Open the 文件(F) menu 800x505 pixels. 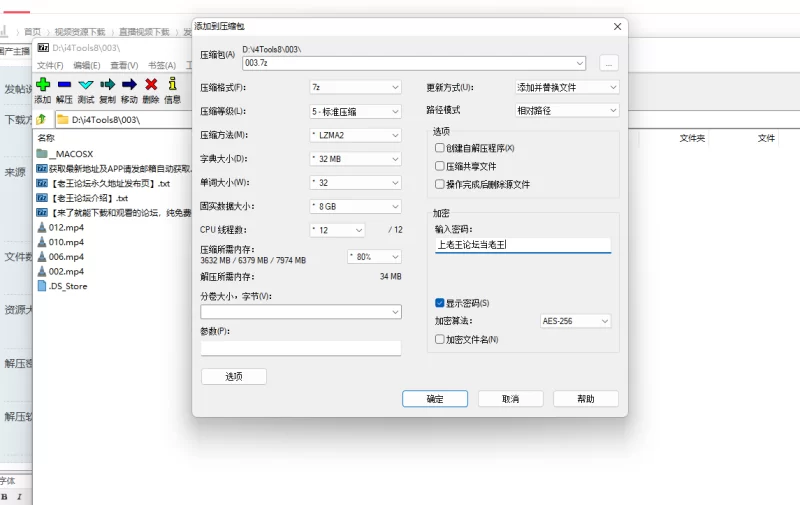(x=50, y=65)
